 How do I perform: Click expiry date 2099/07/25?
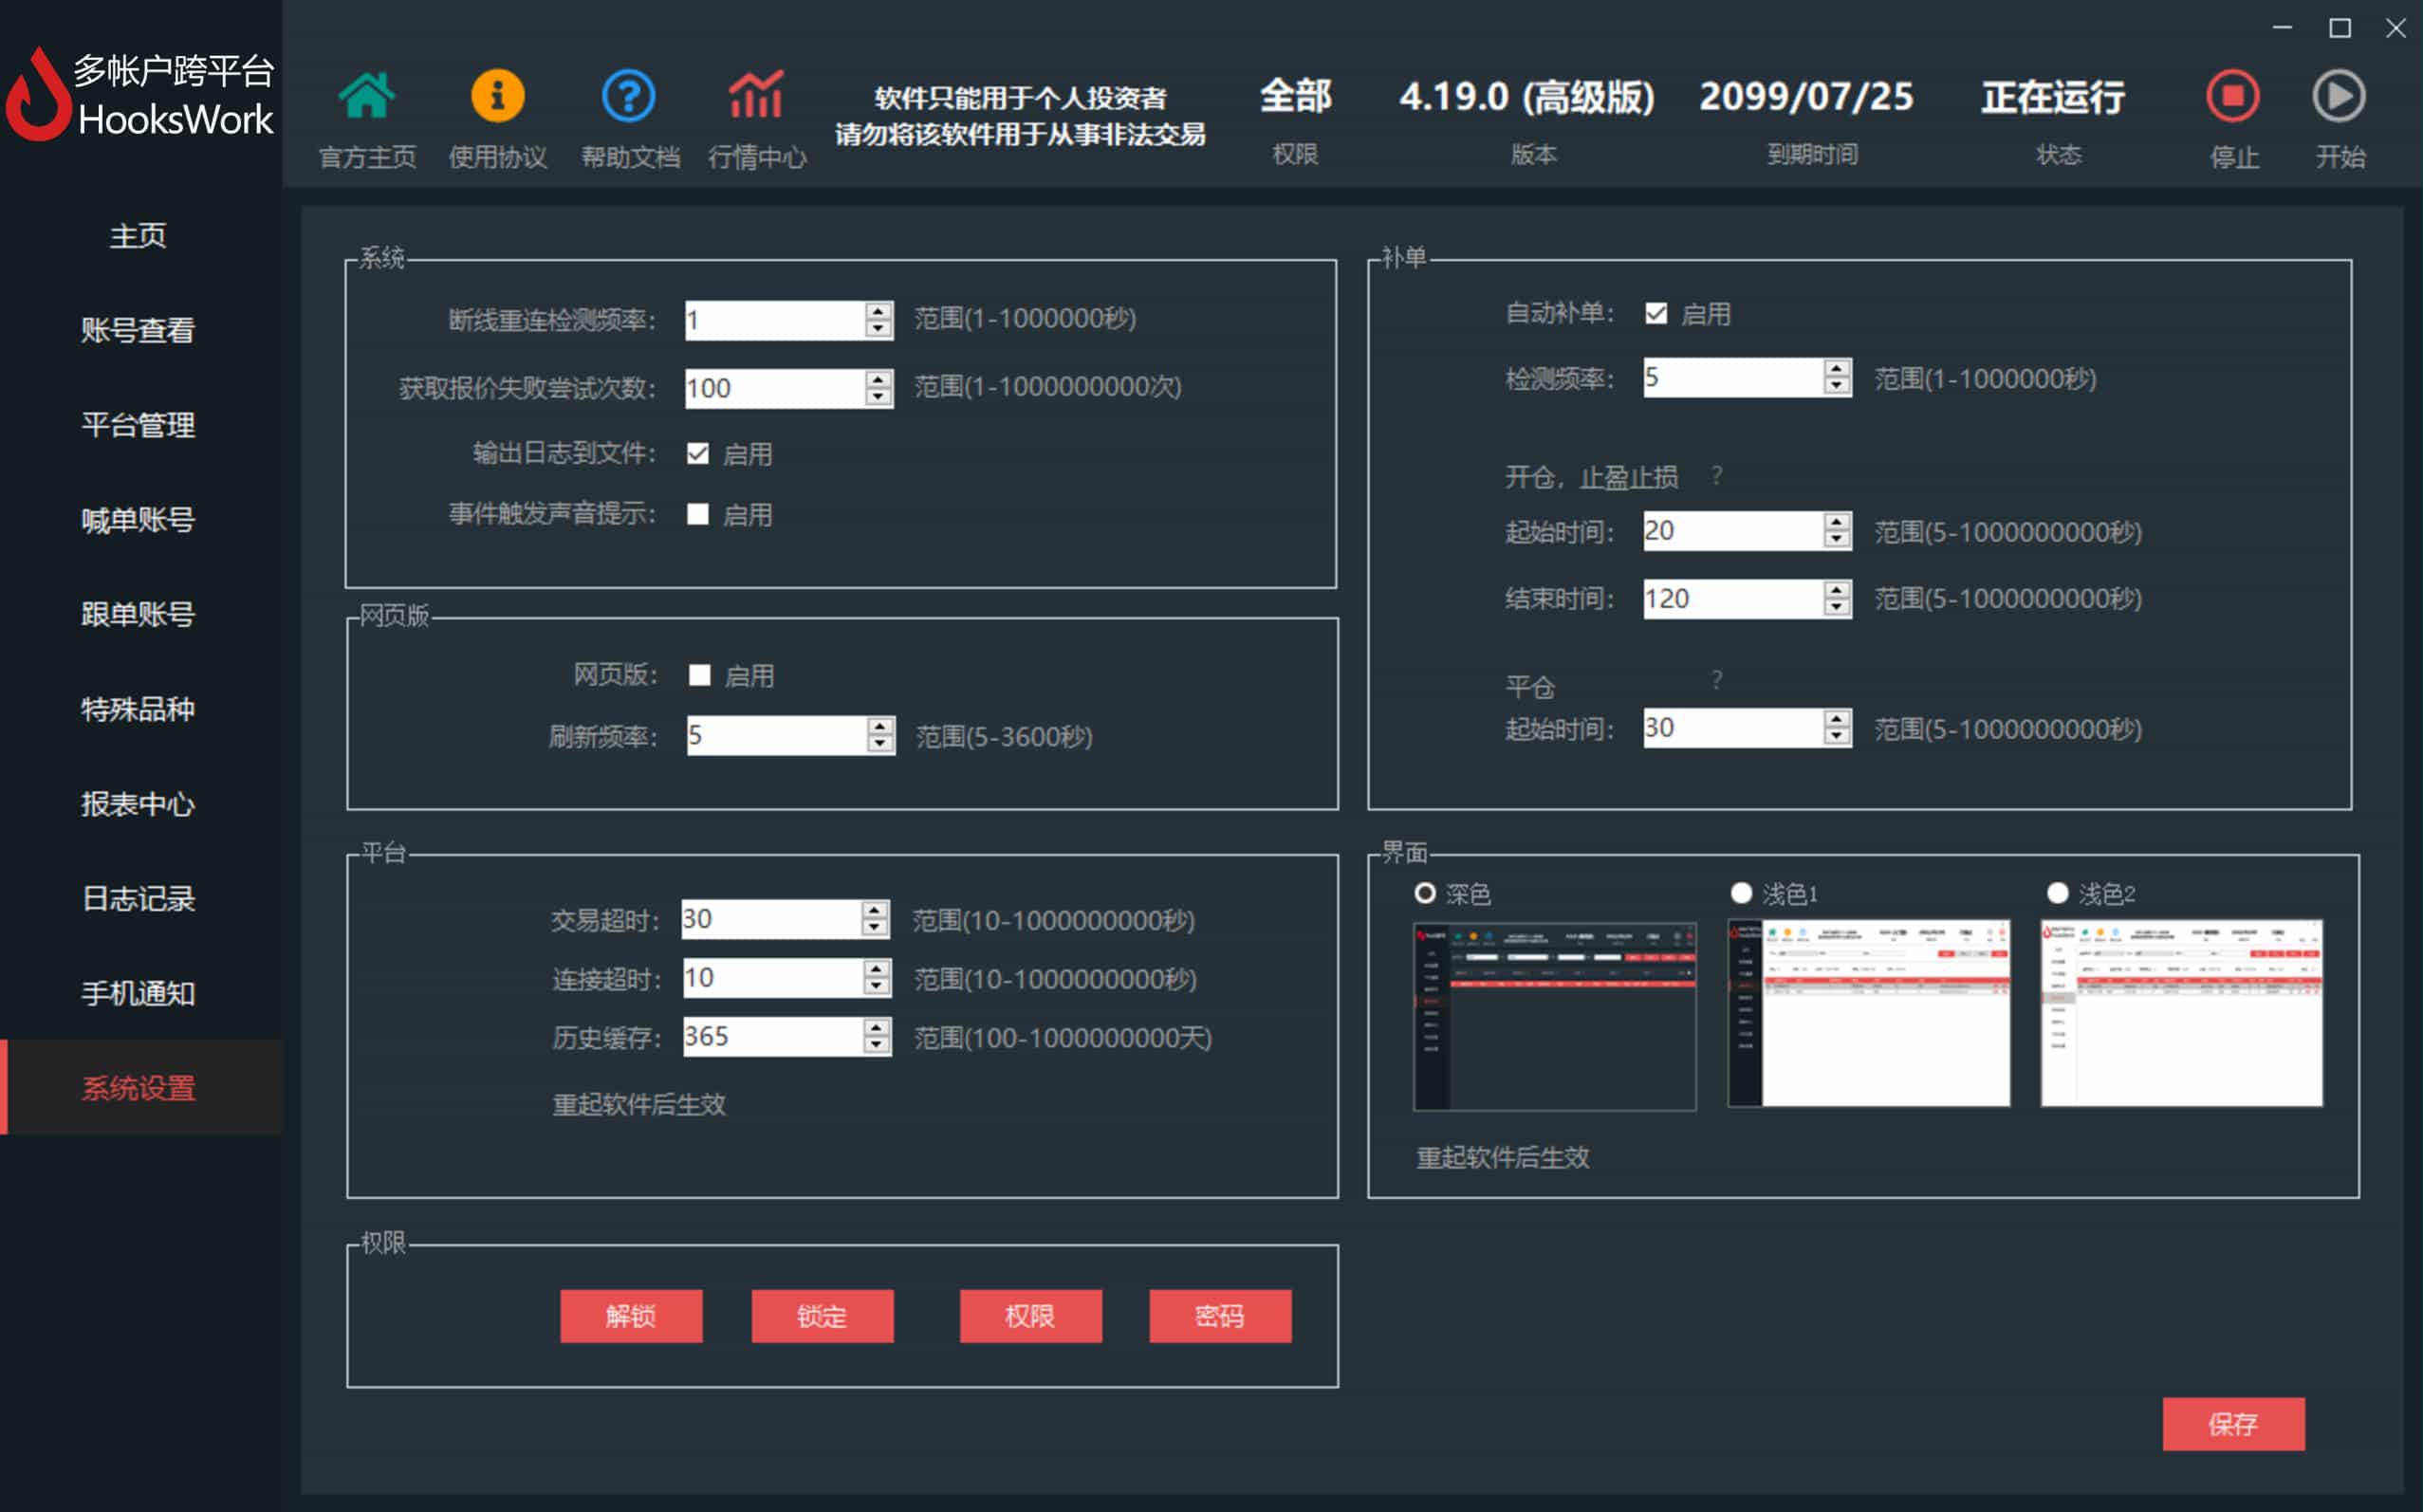[x=1807, y=97]
